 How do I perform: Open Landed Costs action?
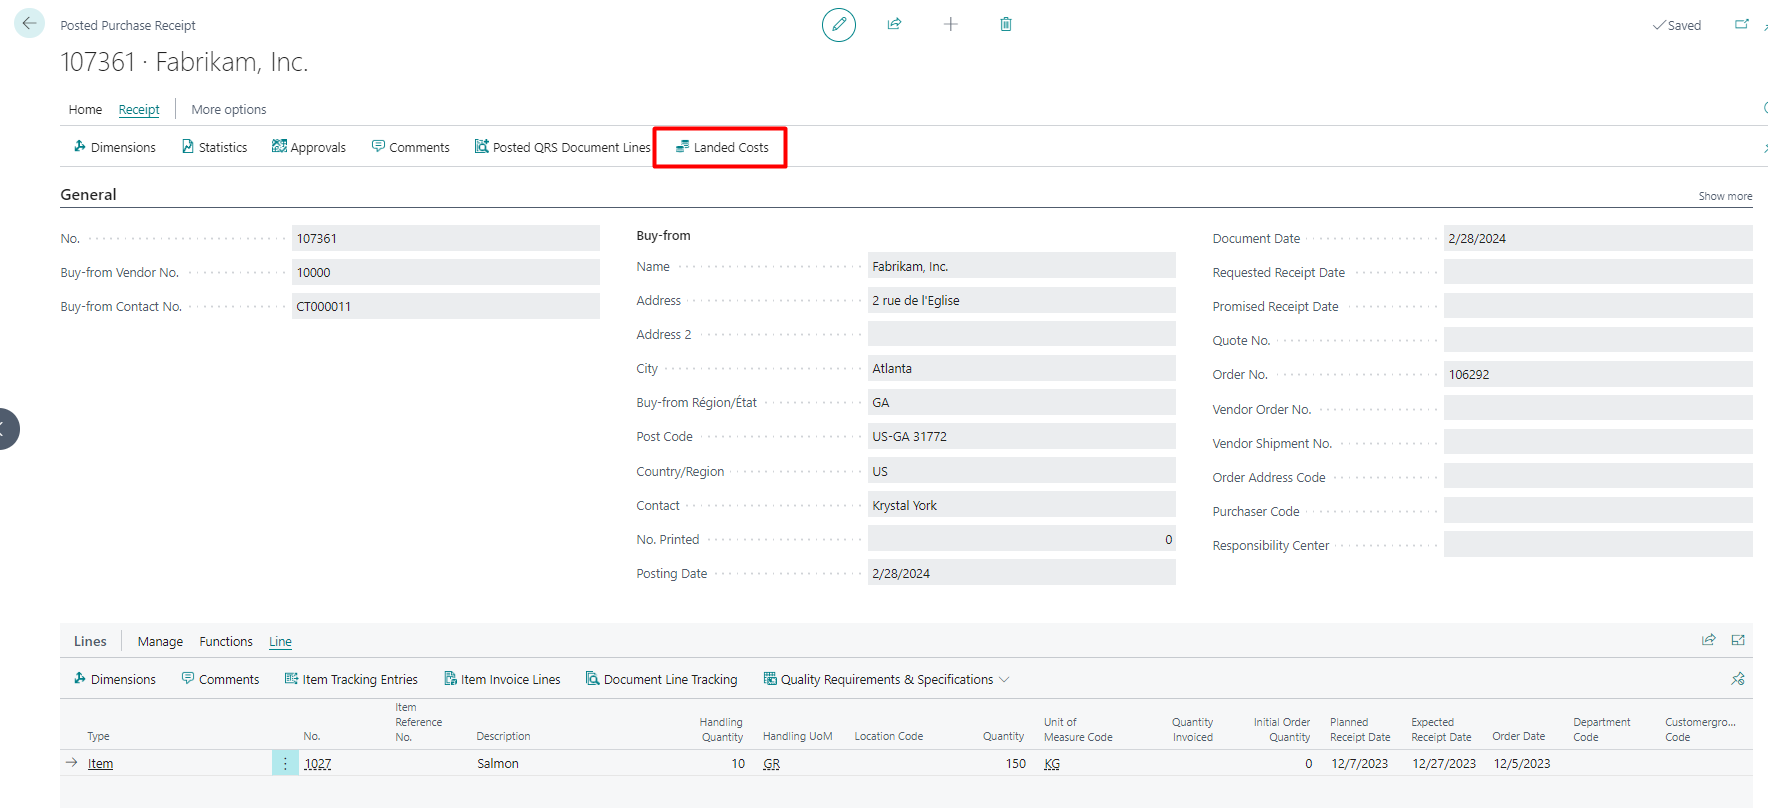click(x=721, y=147)
